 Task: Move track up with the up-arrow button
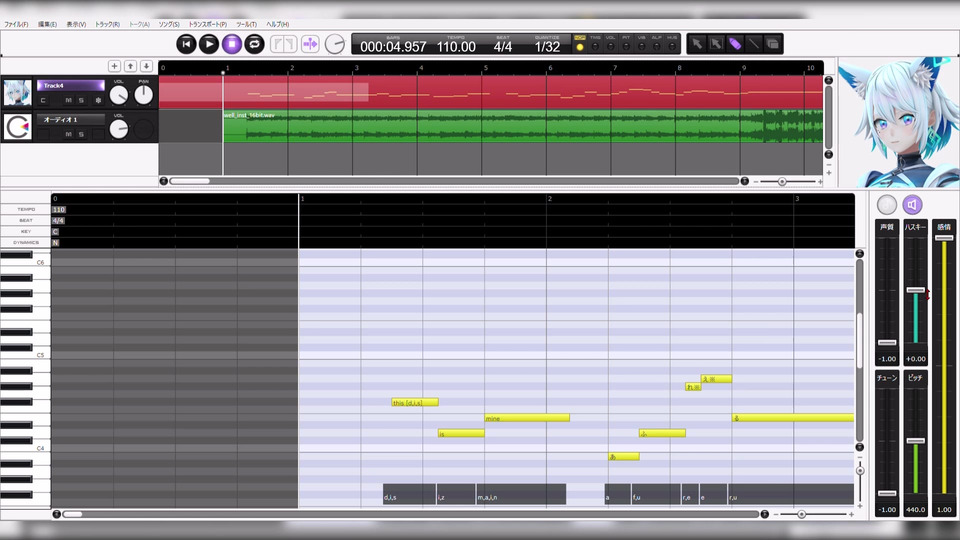pyautogui.click(x=130, y=66)
